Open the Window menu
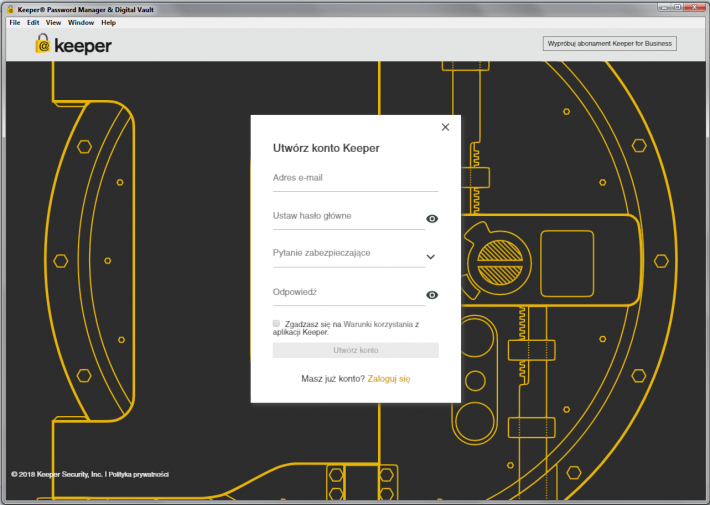The image size is (710, 505). (81, 23)
